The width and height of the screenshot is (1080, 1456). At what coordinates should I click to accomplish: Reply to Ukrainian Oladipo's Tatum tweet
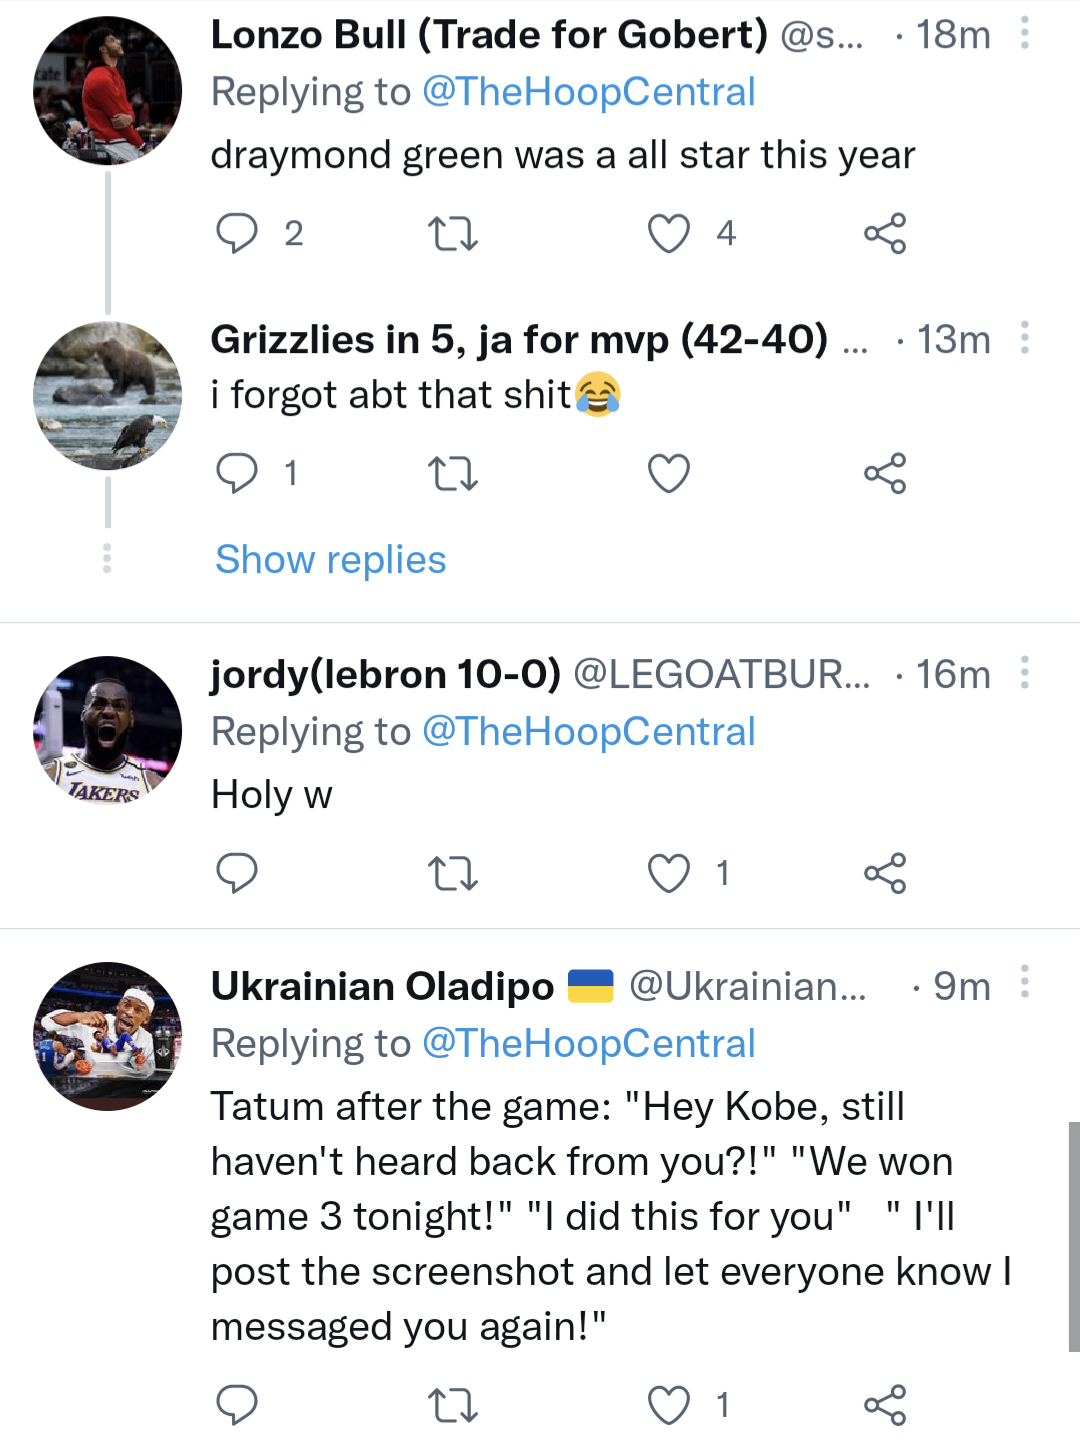tap(237, 1405)
